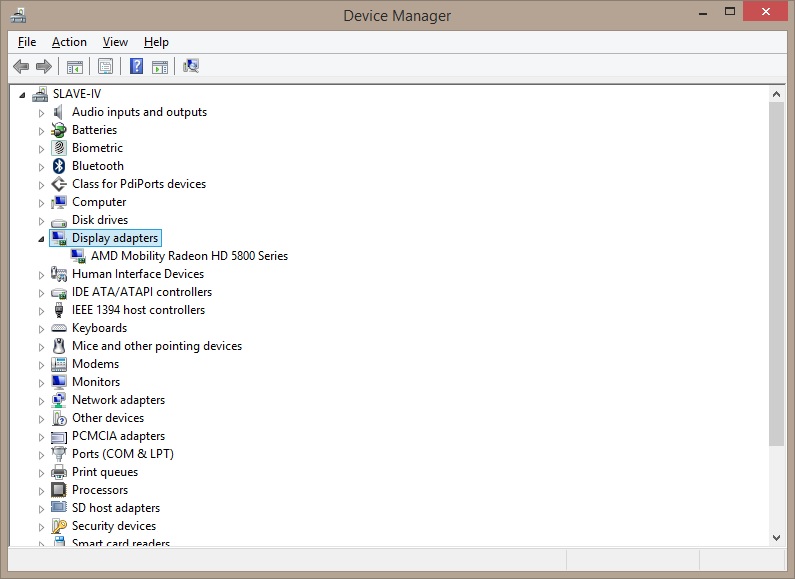
Task: Click the vertical scrollbar down arrow
Action: click(777, 537)
